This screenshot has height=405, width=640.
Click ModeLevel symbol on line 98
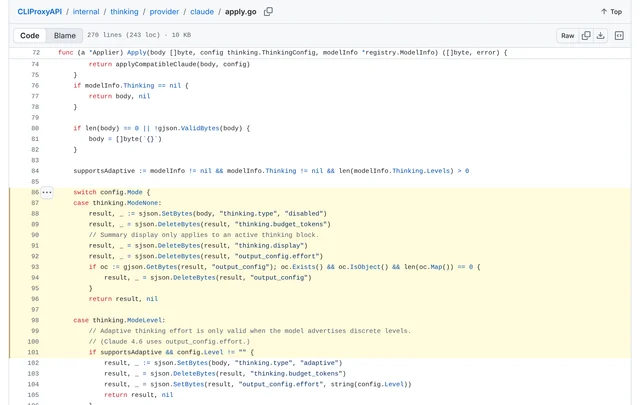pos(144,320)
